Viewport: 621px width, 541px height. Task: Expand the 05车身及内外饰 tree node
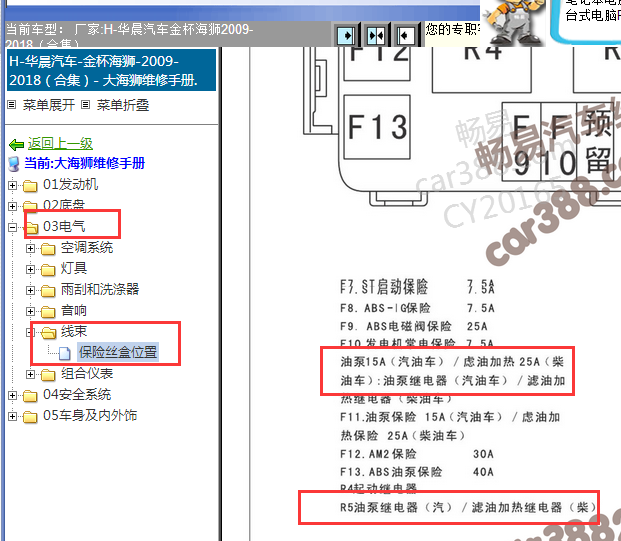pyautogui.click(x=12, y=416)
